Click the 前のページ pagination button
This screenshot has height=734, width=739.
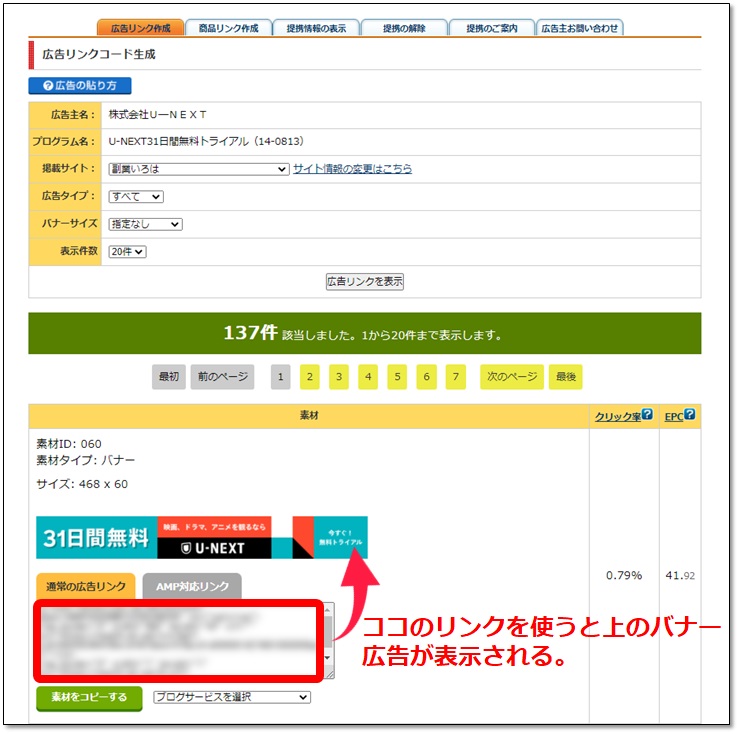point(222,377)
